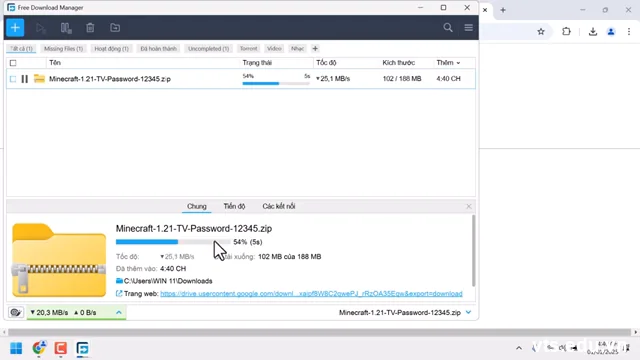This screenshot has height=360, width=640.
Task: Click the file name in bottom status bar
Action: [400, 313]
